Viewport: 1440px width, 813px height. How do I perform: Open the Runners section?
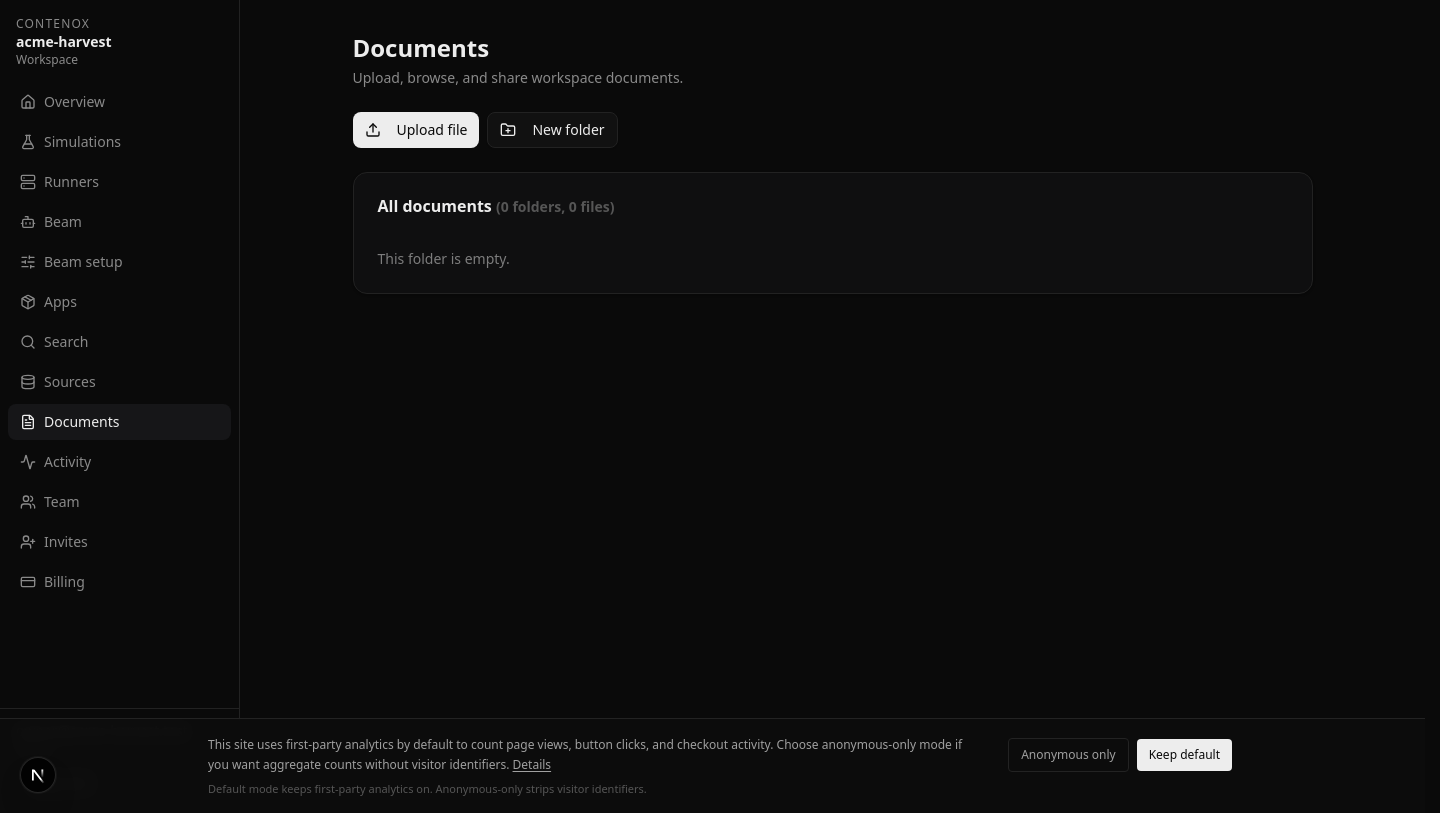119,182
